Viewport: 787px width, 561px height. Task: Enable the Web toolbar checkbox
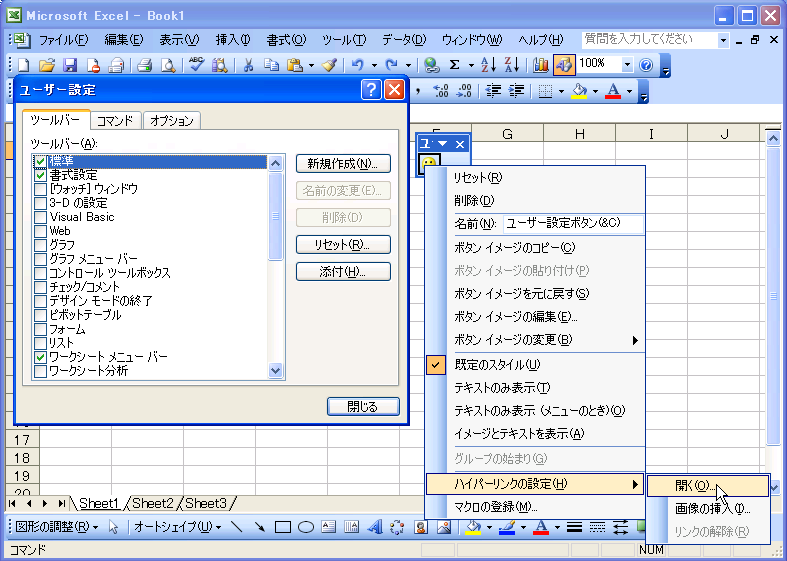(41, 231)
